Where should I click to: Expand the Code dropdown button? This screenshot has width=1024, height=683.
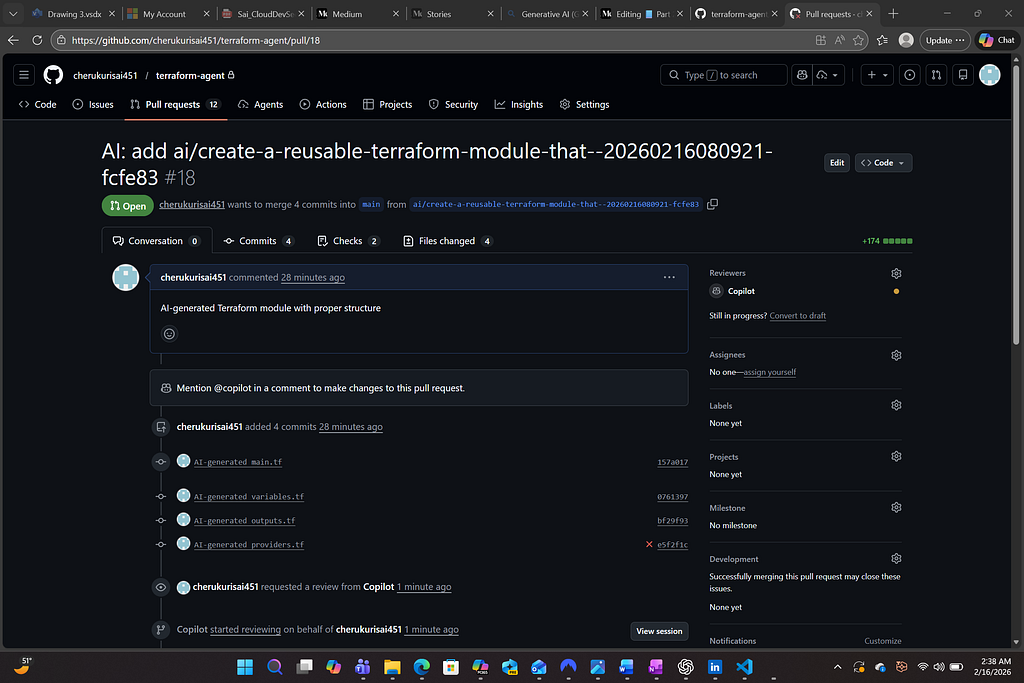click(x=884, y=163)
